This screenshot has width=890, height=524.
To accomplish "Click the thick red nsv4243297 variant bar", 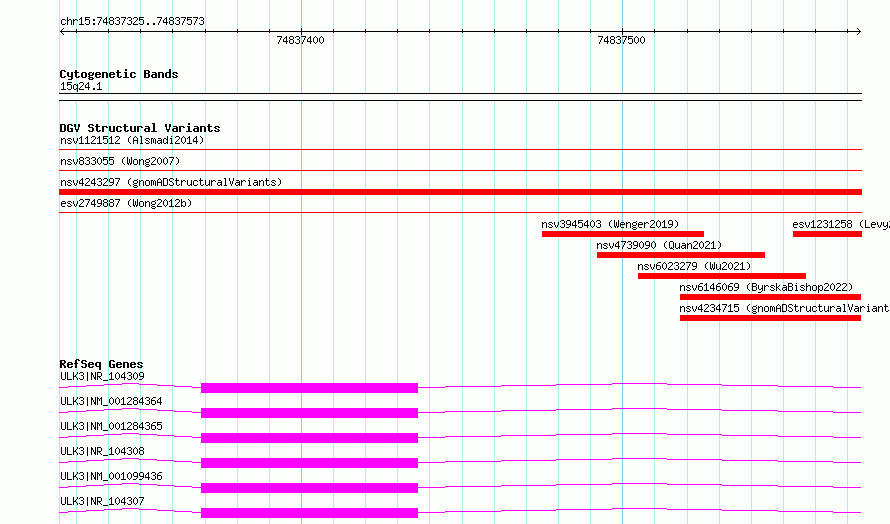I will tap(460, 192).
